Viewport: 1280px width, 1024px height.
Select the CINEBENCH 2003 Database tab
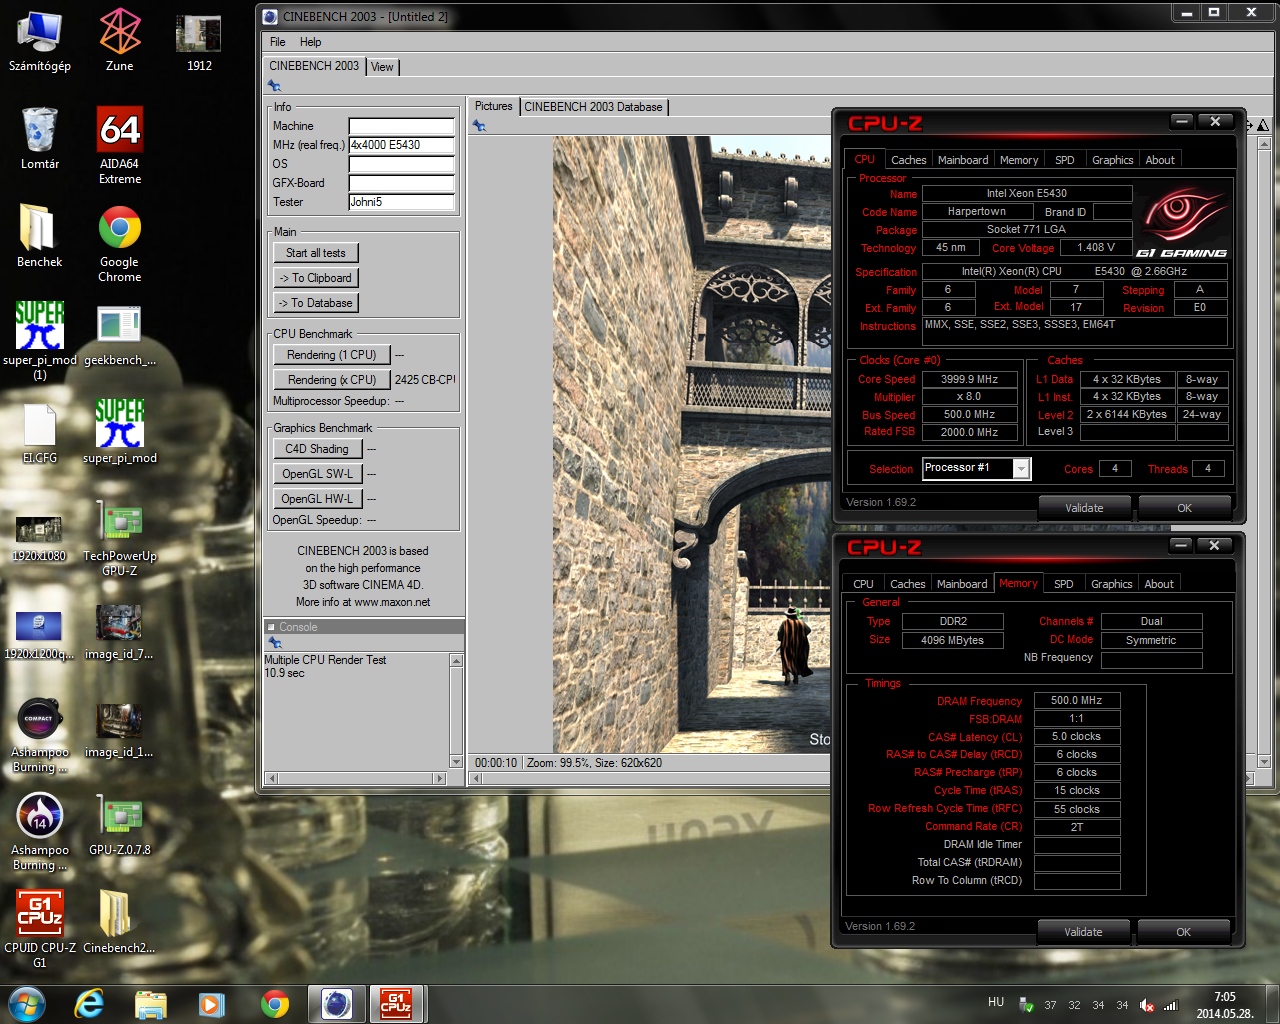tap(593, 107)
